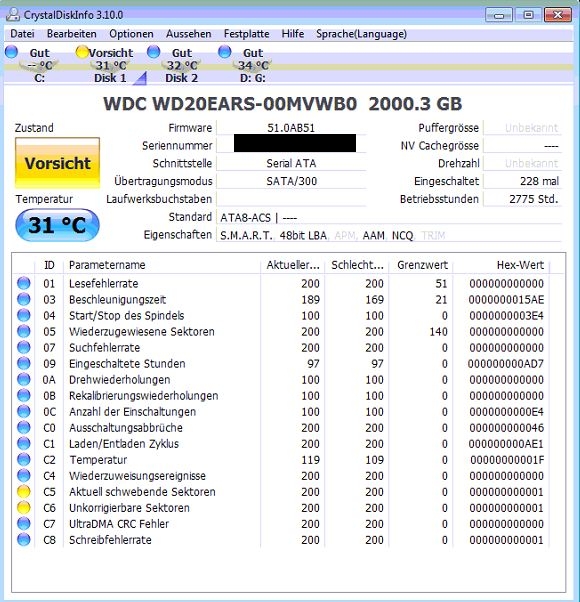Click hex value 0000000015AE for Beschleunigungszeit
Viewport: 580px width, 602px height.
tap(506, 299)
